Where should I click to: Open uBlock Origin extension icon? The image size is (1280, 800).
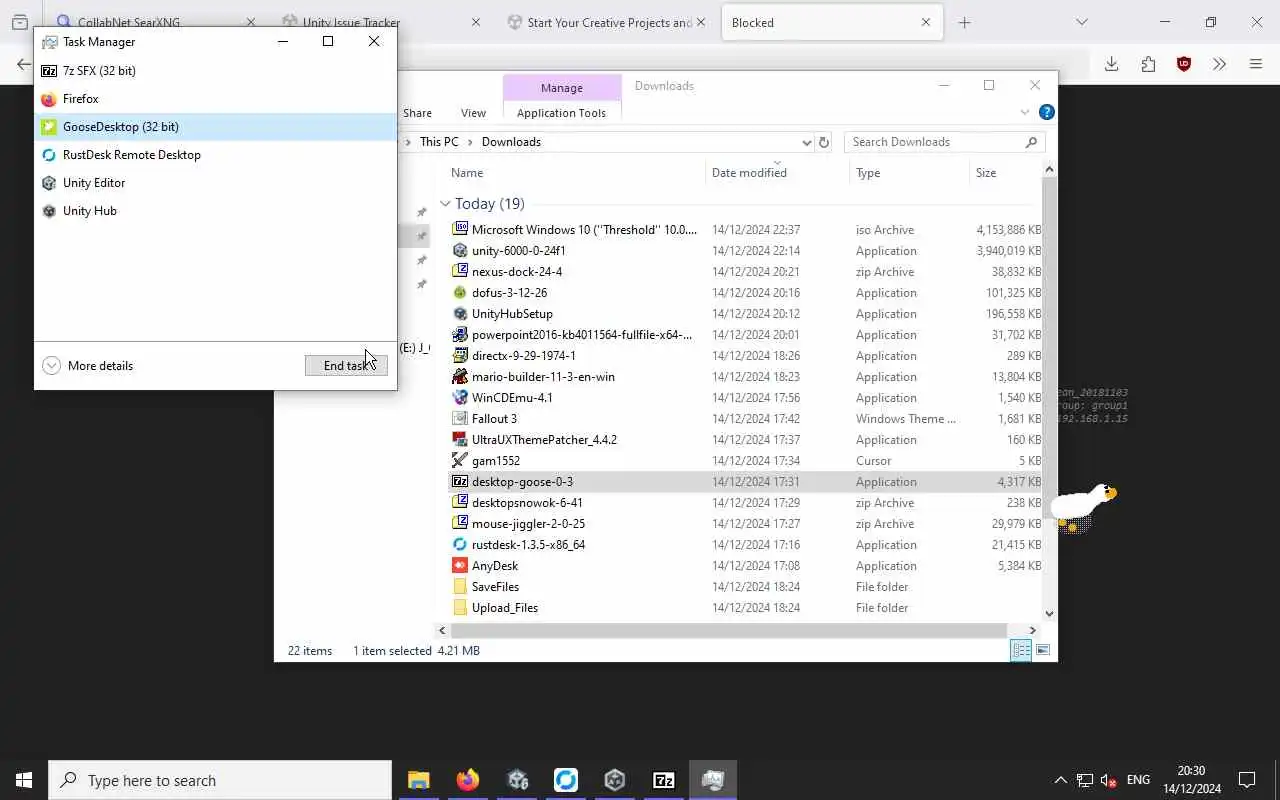tap(1184, 64)
